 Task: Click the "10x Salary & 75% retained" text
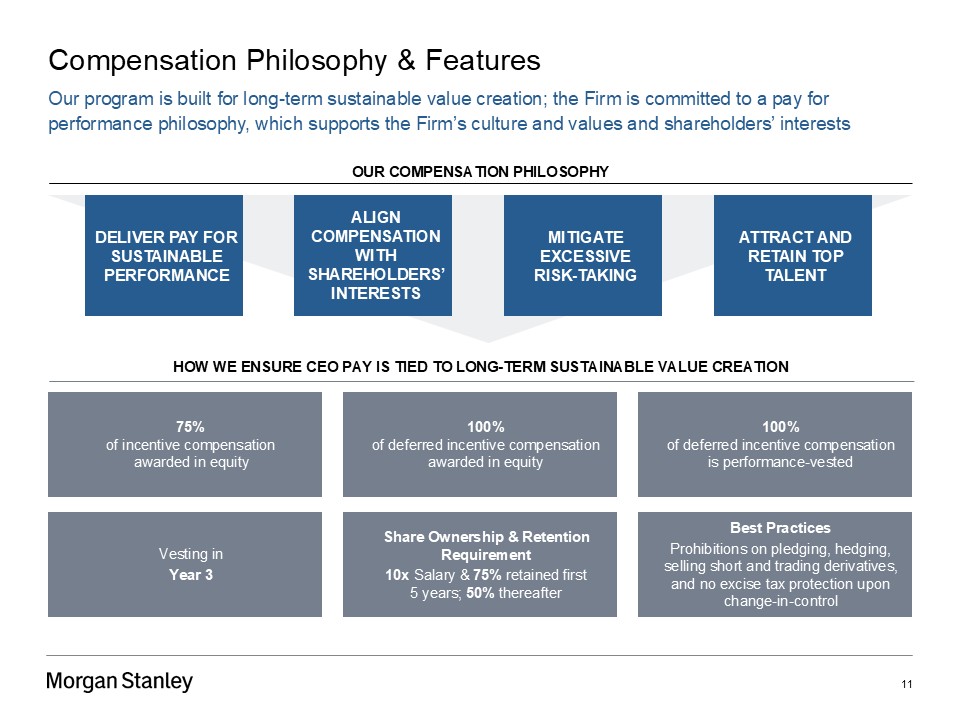click(485, 575)
